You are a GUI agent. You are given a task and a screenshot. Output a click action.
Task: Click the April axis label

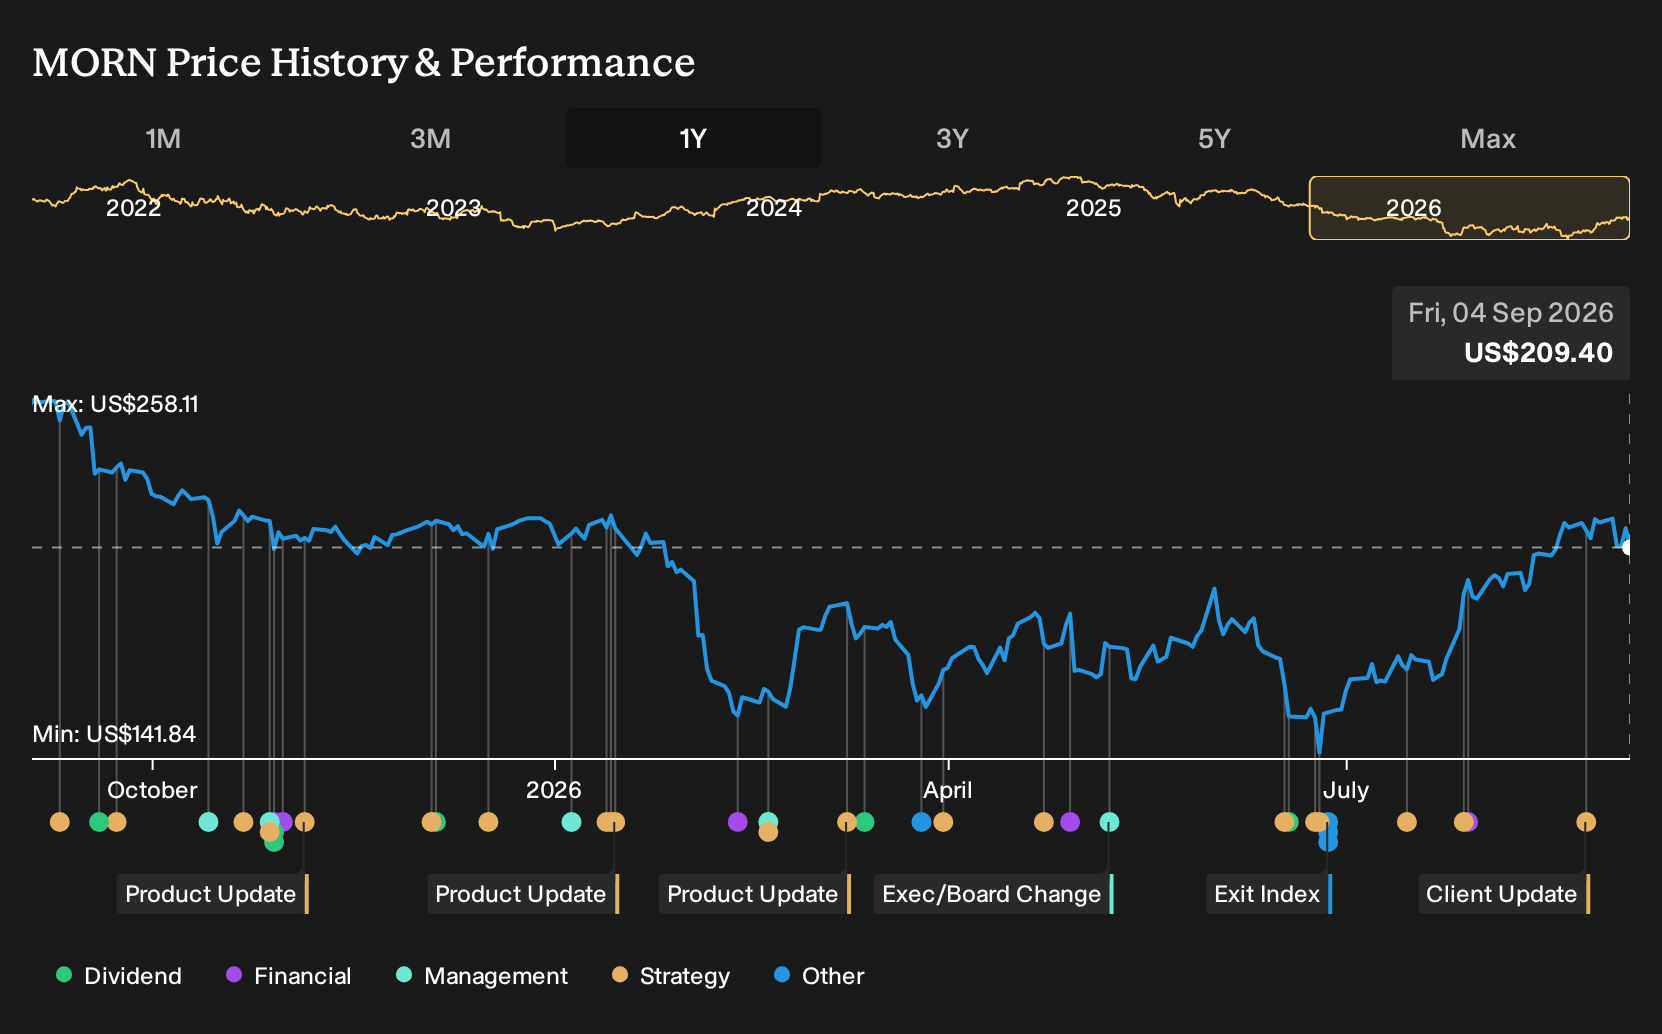coord(947,790)
